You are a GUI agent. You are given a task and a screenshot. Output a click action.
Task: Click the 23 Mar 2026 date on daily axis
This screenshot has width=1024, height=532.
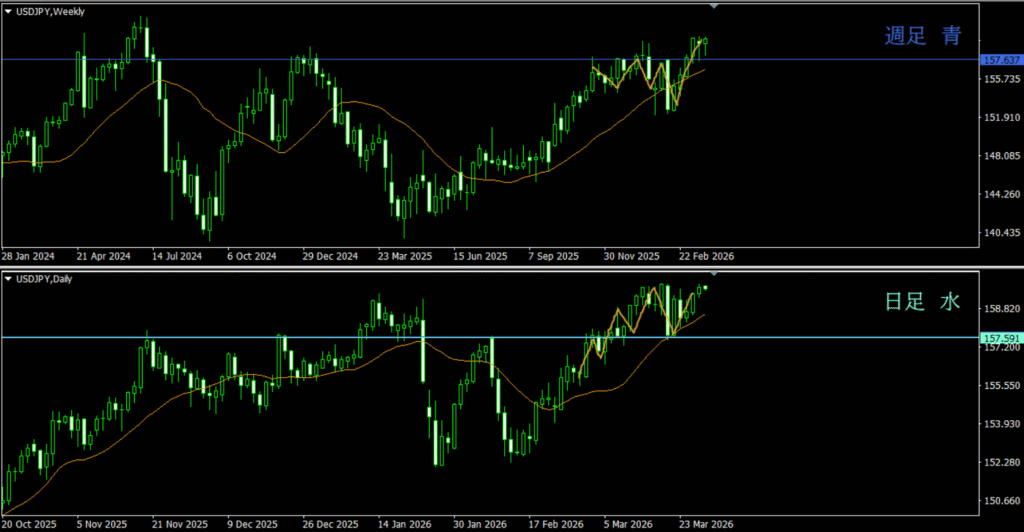click(705, 524)
